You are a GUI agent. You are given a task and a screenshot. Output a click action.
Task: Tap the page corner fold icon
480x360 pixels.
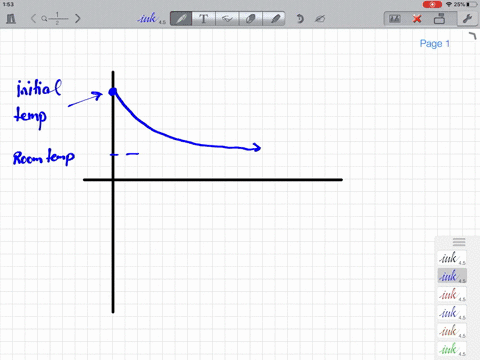(473, 36)
